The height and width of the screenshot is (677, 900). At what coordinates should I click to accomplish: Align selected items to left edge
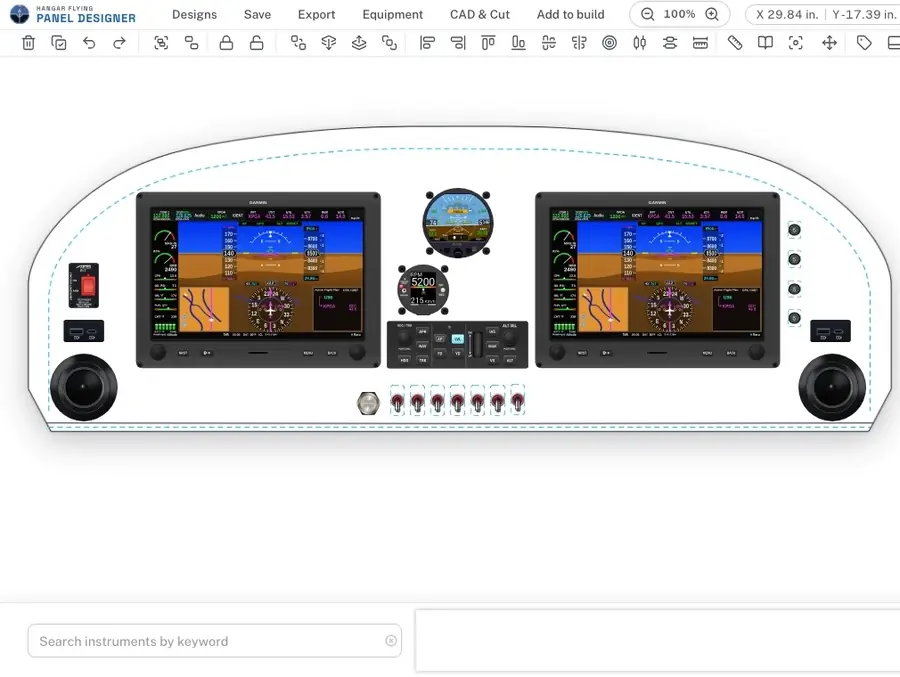pos(428,43)
